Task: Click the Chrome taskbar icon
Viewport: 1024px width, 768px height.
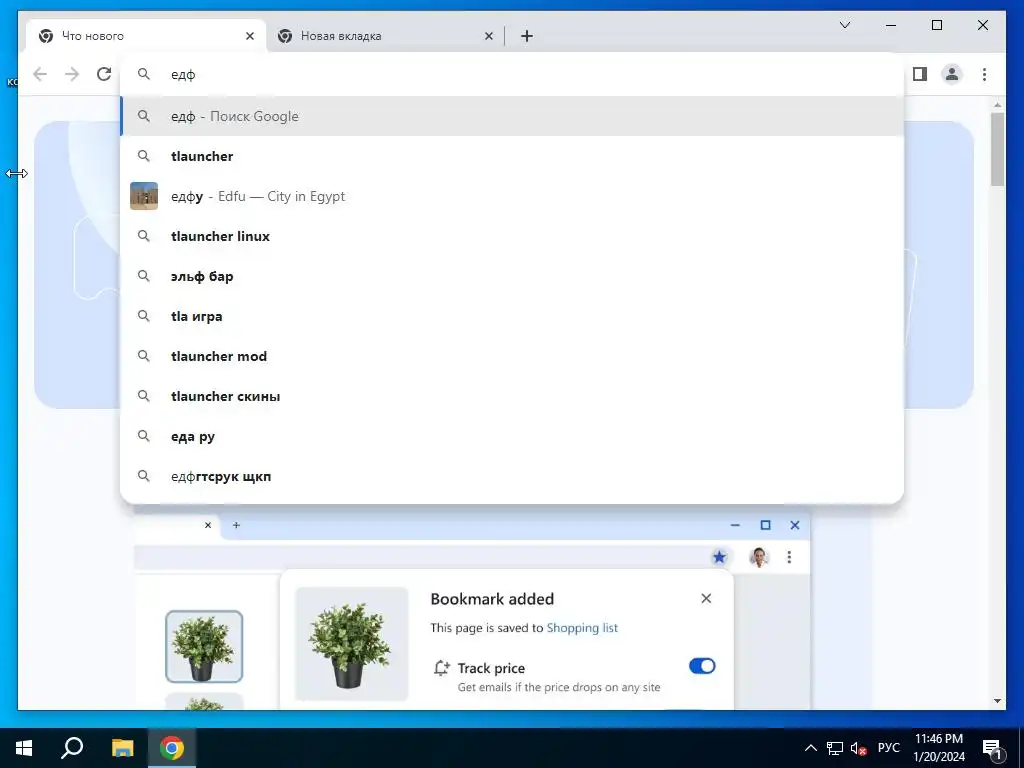Action: click(x=172, y=748)
